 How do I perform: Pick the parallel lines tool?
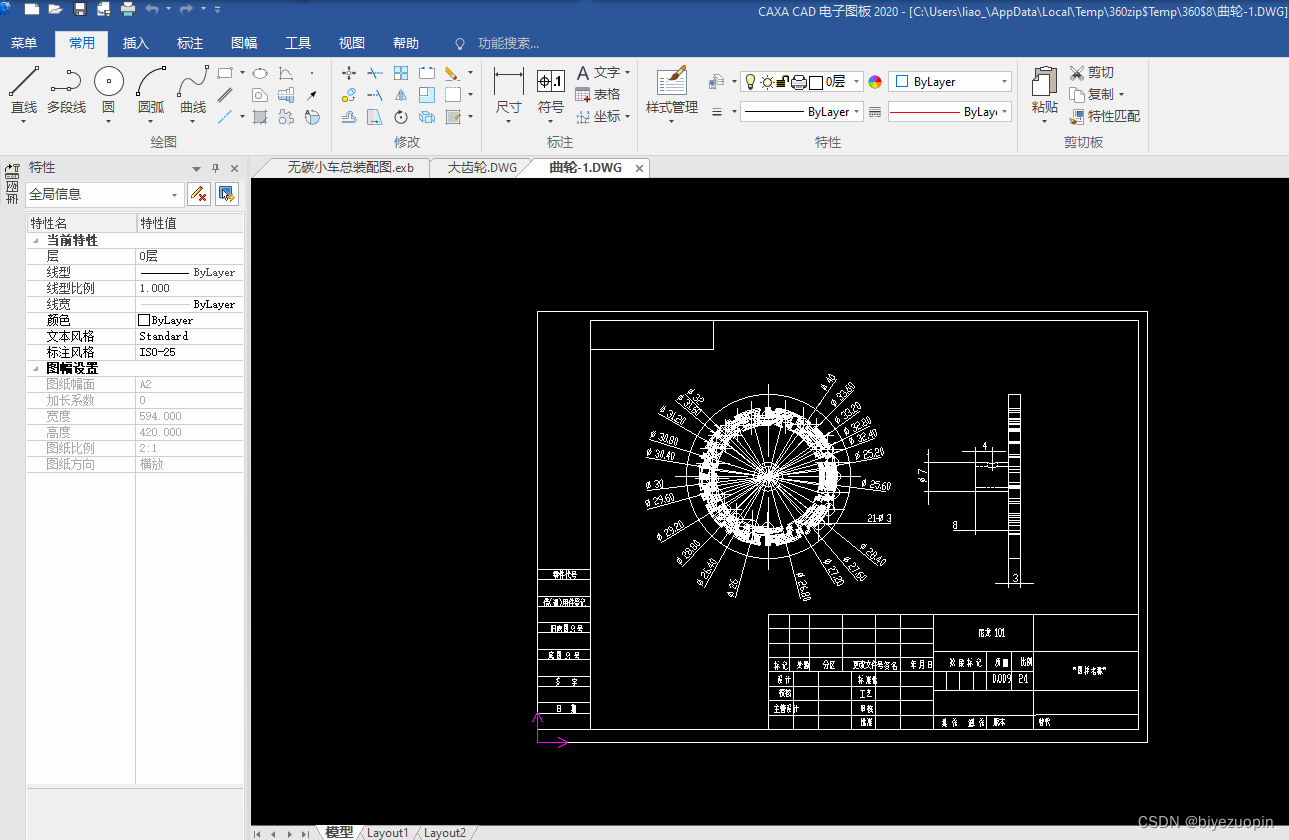pyautogui.click(x=225, y=95)
